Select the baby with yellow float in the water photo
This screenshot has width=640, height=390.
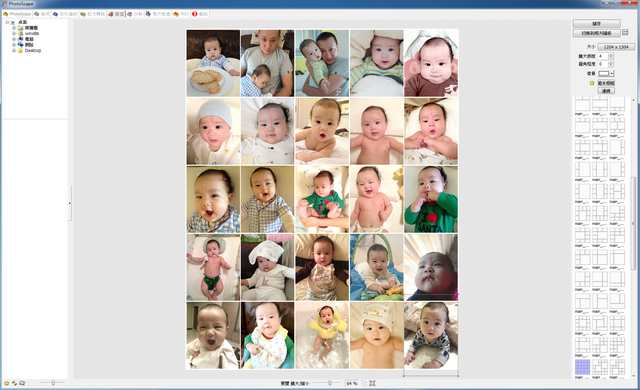click(322, 335)
